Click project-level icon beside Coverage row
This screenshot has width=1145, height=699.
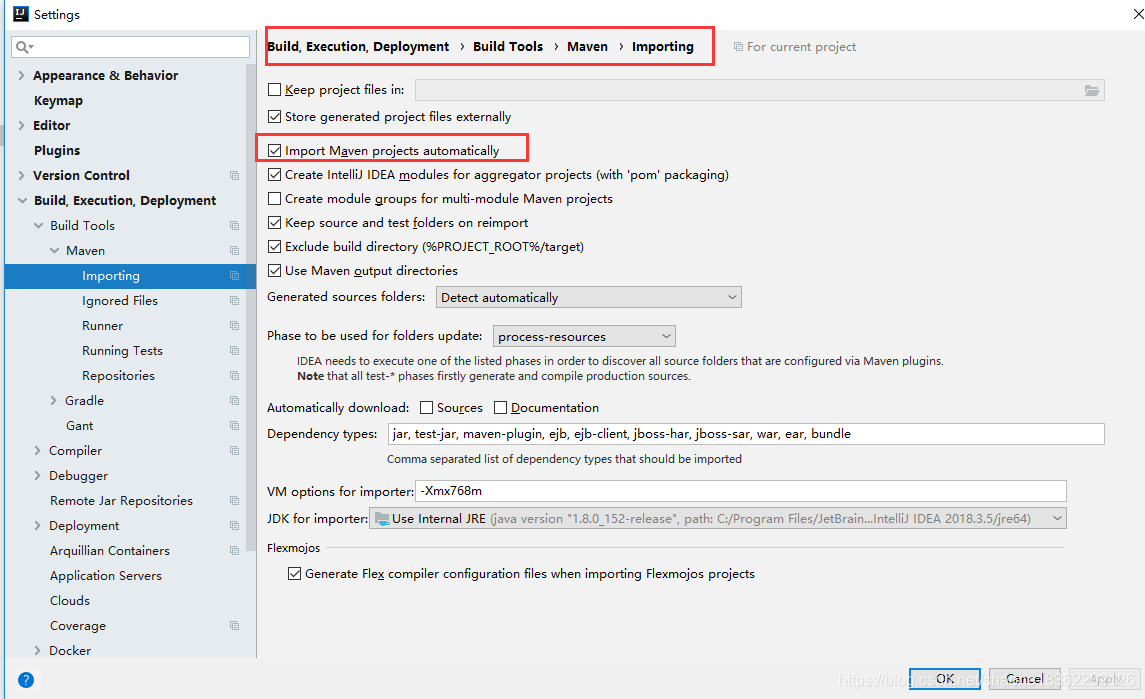[234, 625]
